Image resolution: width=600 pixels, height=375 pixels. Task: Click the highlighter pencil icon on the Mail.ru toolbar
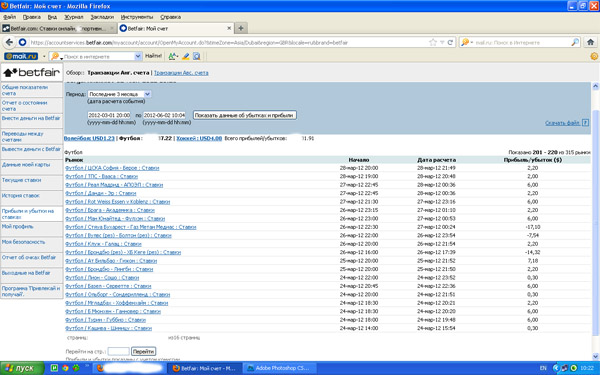pos(186,56)
